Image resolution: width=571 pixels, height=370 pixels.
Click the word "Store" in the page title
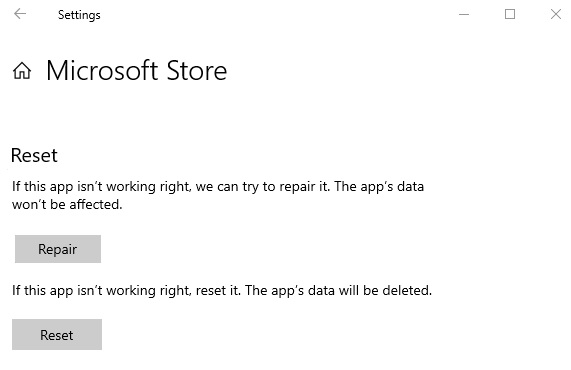197,70
